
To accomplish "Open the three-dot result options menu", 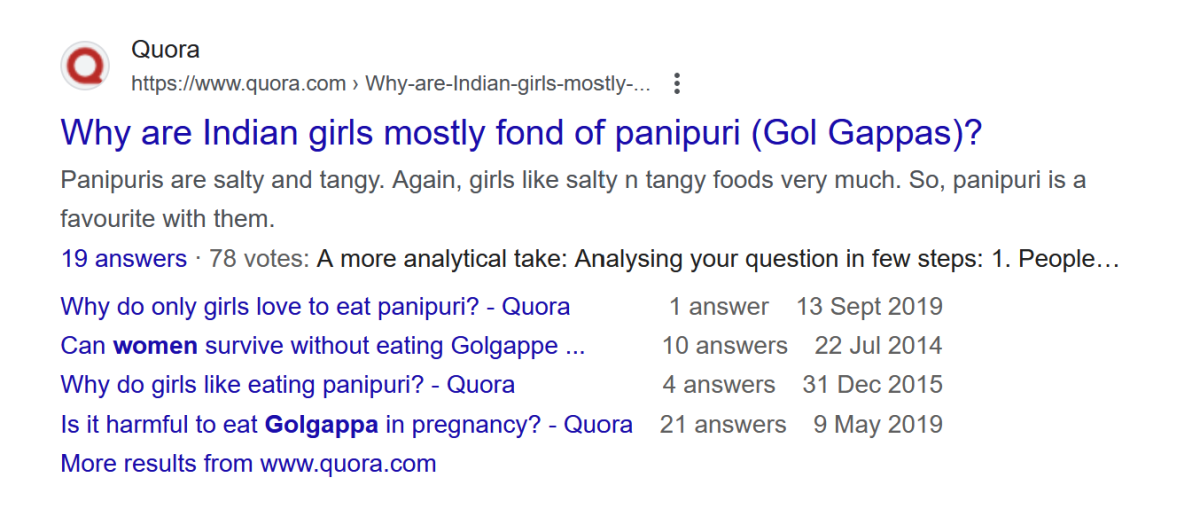I will tap(677, 84).
